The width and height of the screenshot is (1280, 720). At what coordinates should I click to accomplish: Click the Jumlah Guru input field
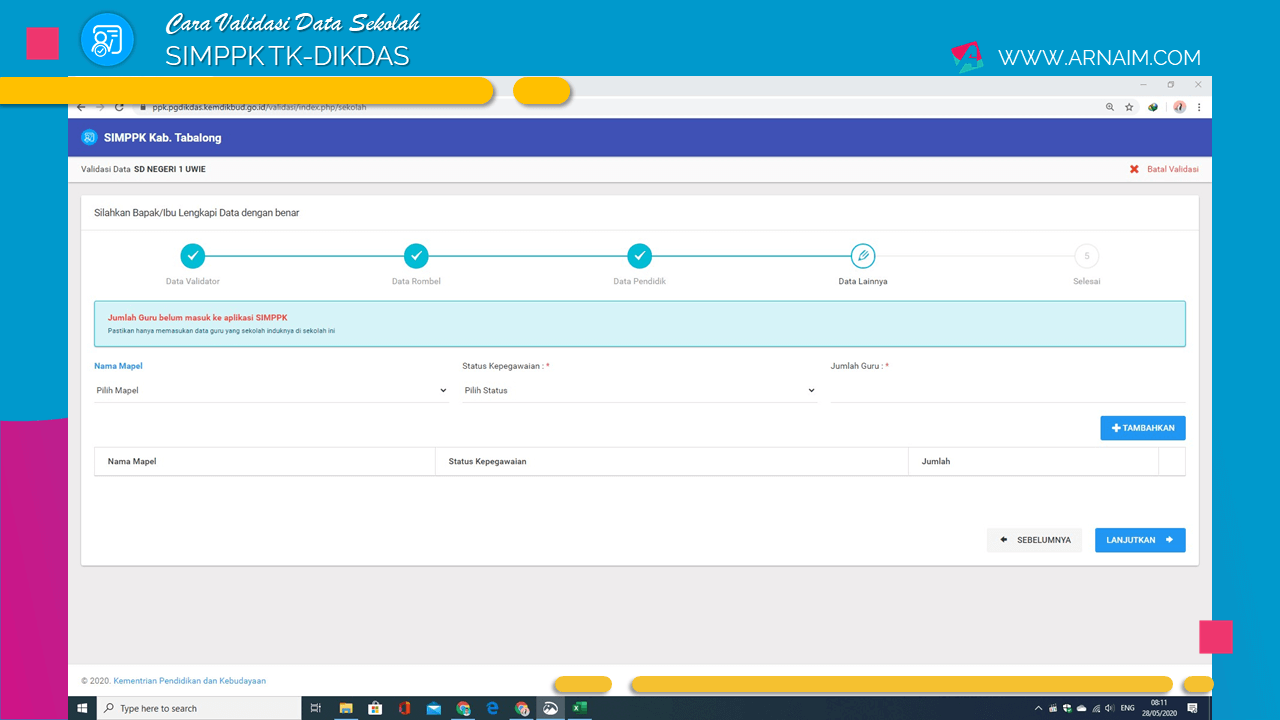click(x=1008, y=391)
